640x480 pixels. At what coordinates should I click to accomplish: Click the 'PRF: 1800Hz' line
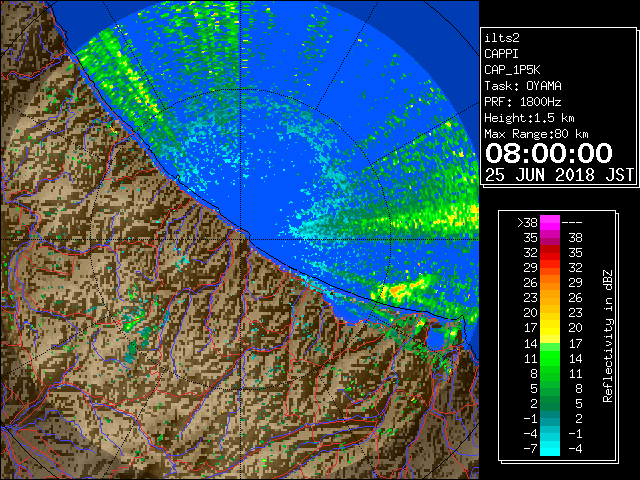(x=523, y=102)
